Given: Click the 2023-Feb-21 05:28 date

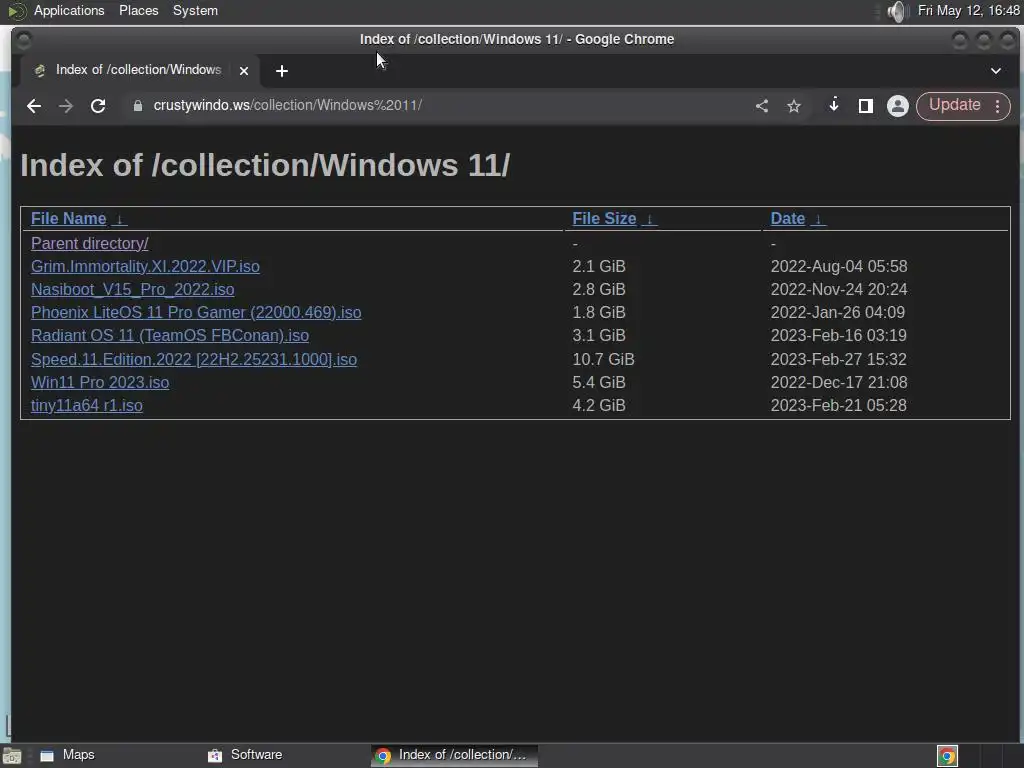Looking at the screenshot, I should [839, 406].
